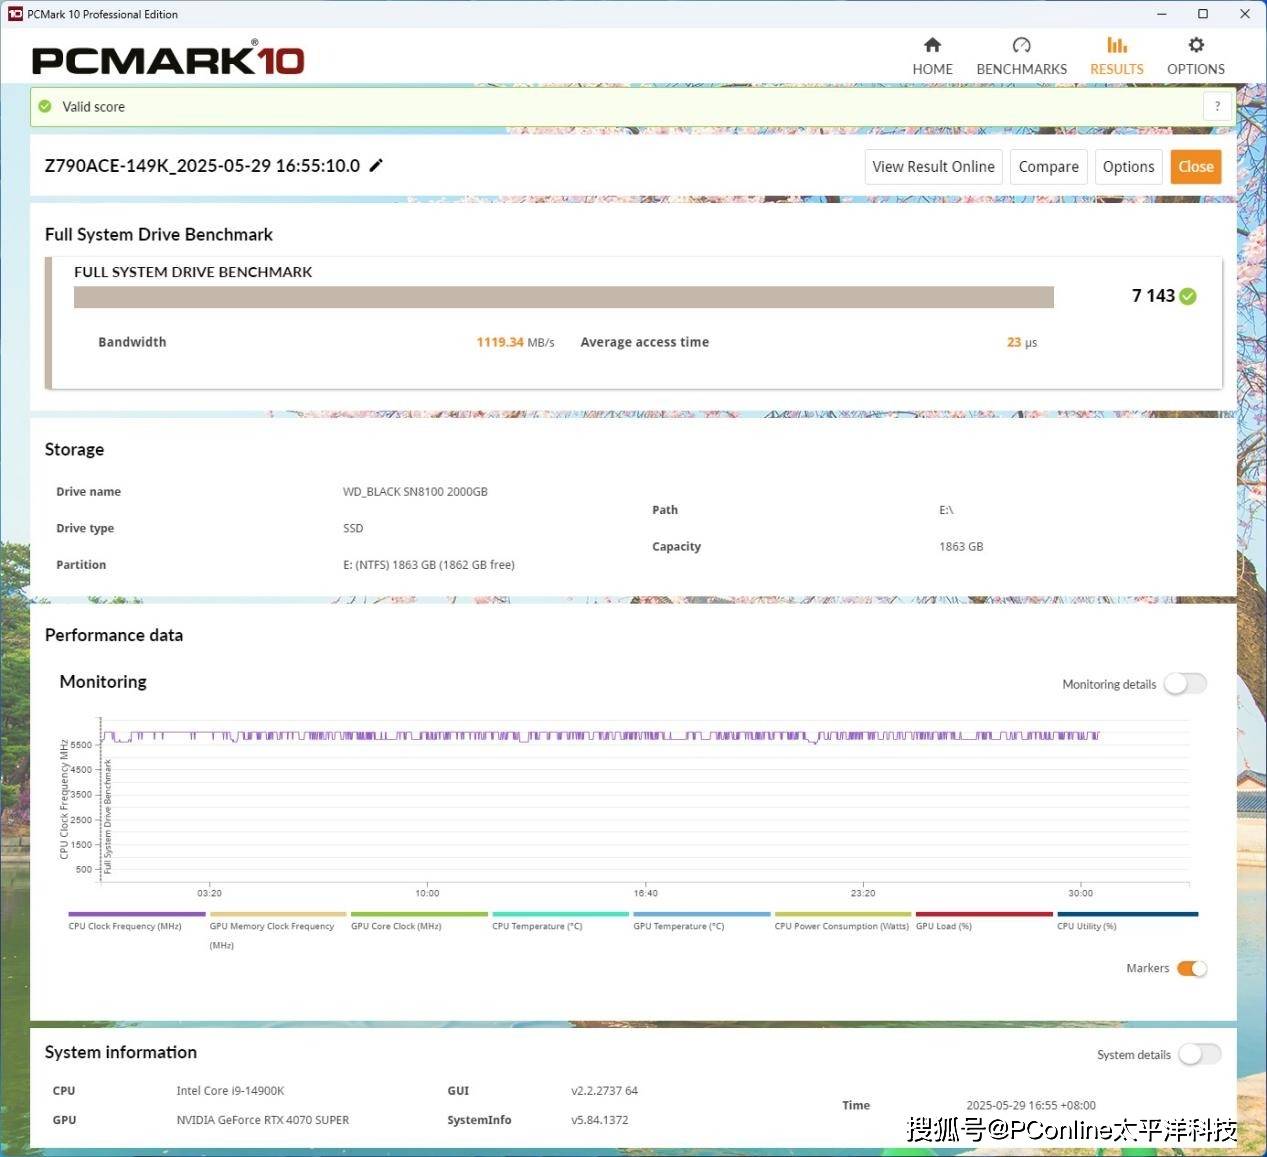
Task: Click the result title Z790ACE-149K_2025-05-29
Action: point(202,166)
